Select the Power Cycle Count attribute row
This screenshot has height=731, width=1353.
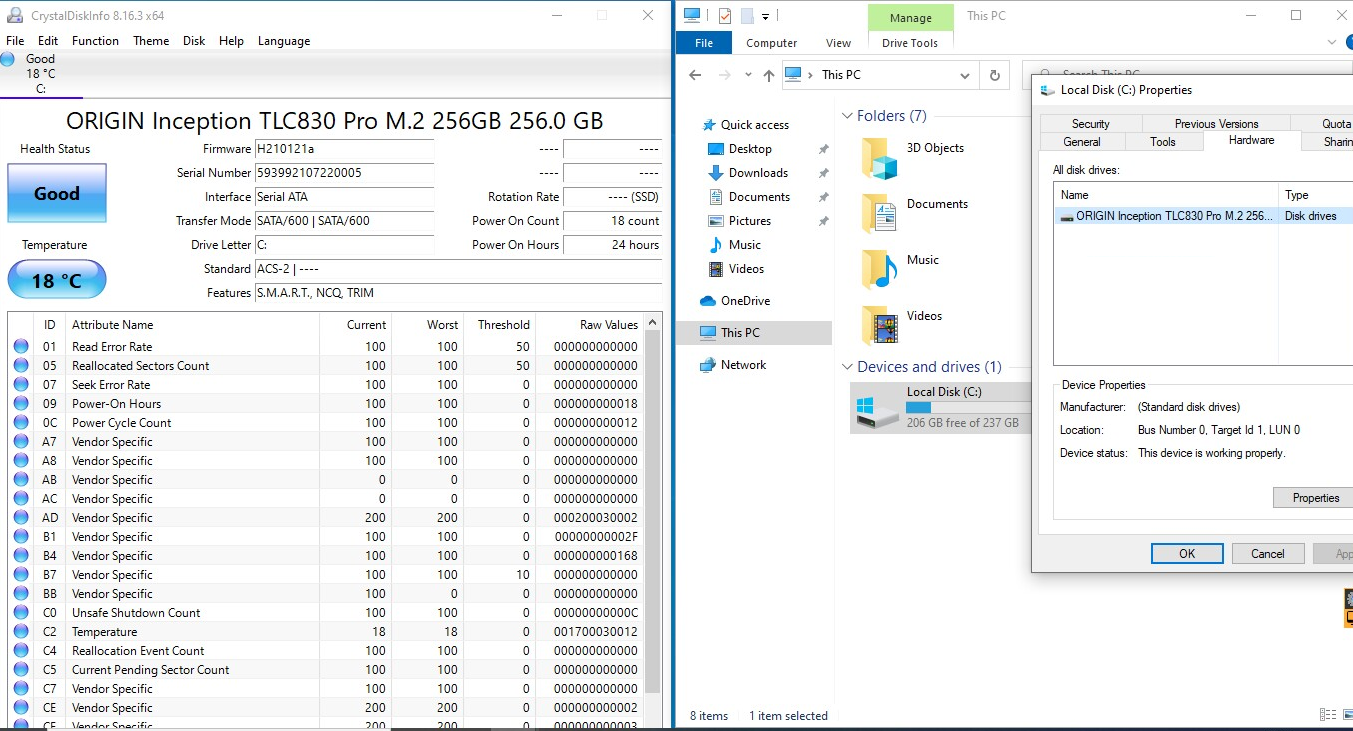pos(326,423)
